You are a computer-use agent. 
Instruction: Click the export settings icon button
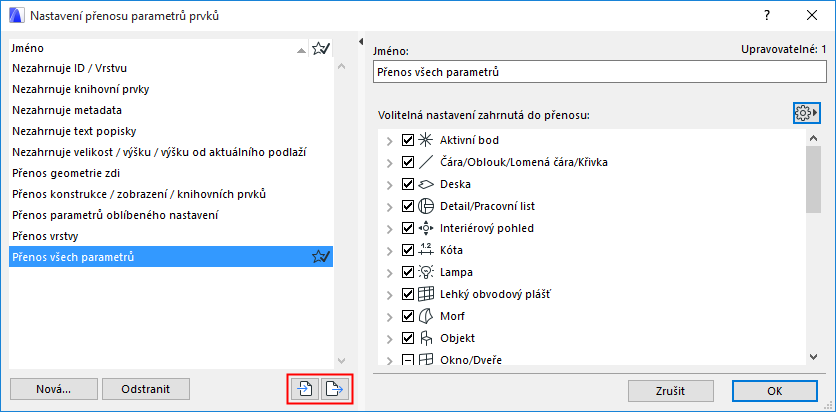(334, 389)
